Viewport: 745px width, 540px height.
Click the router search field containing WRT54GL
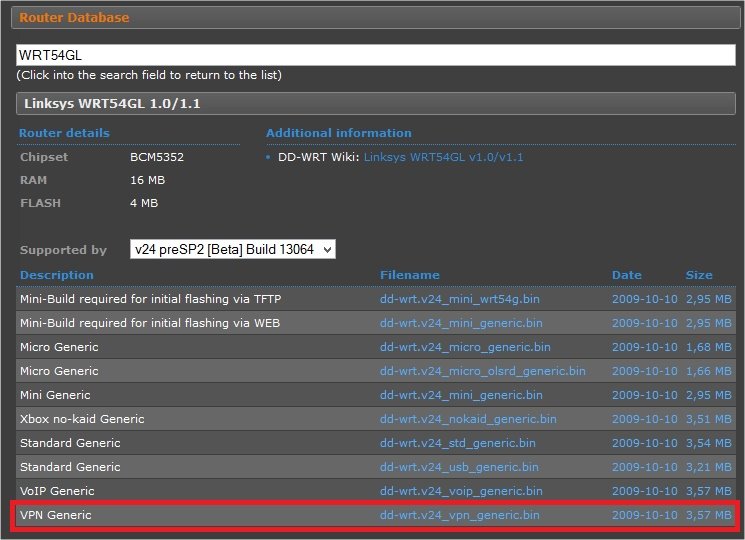[375, 56]
